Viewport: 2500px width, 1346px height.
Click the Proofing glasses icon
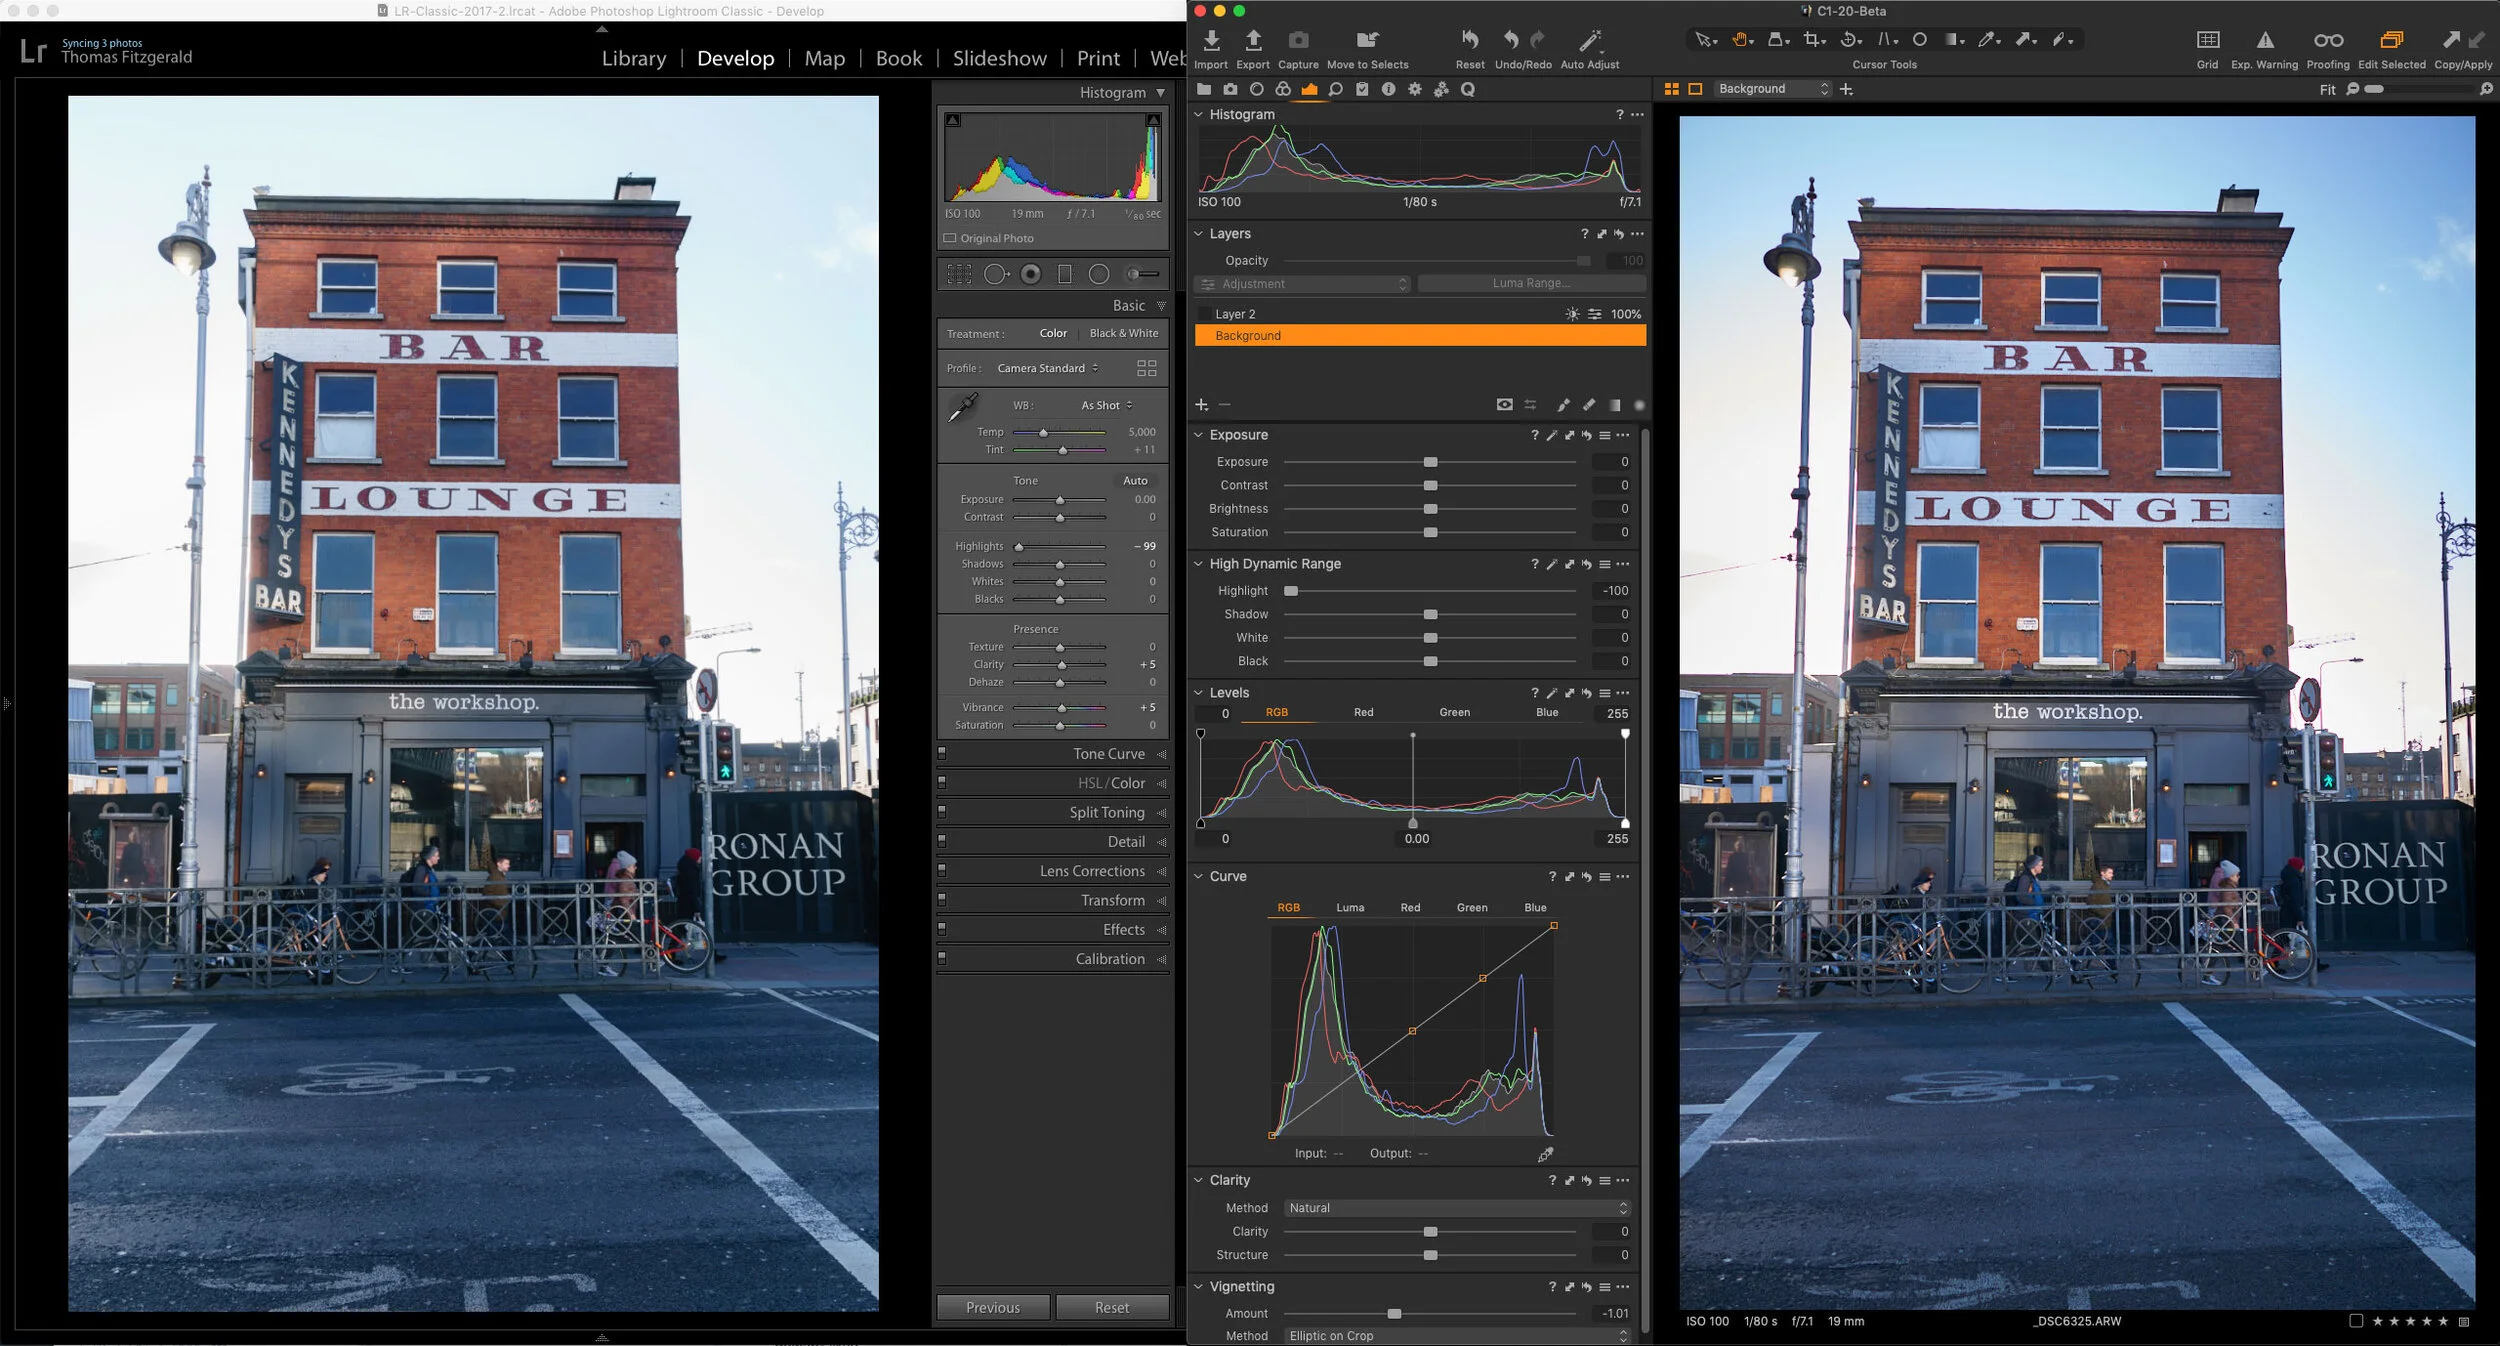[2328, 41]
